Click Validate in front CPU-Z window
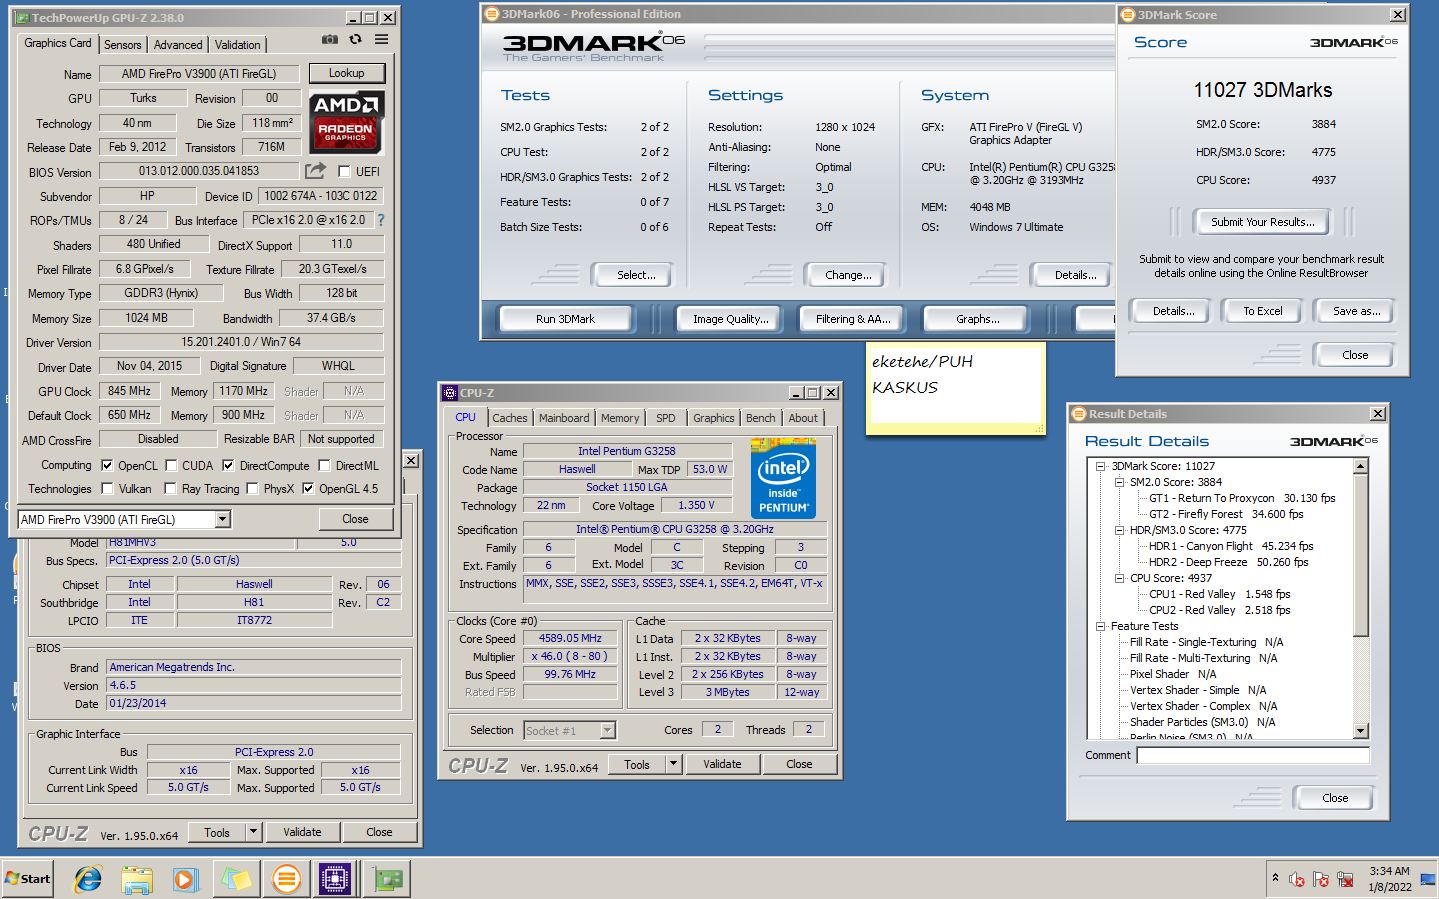Viewport: 1439px width, 899px height. click(x=722, y=764)
